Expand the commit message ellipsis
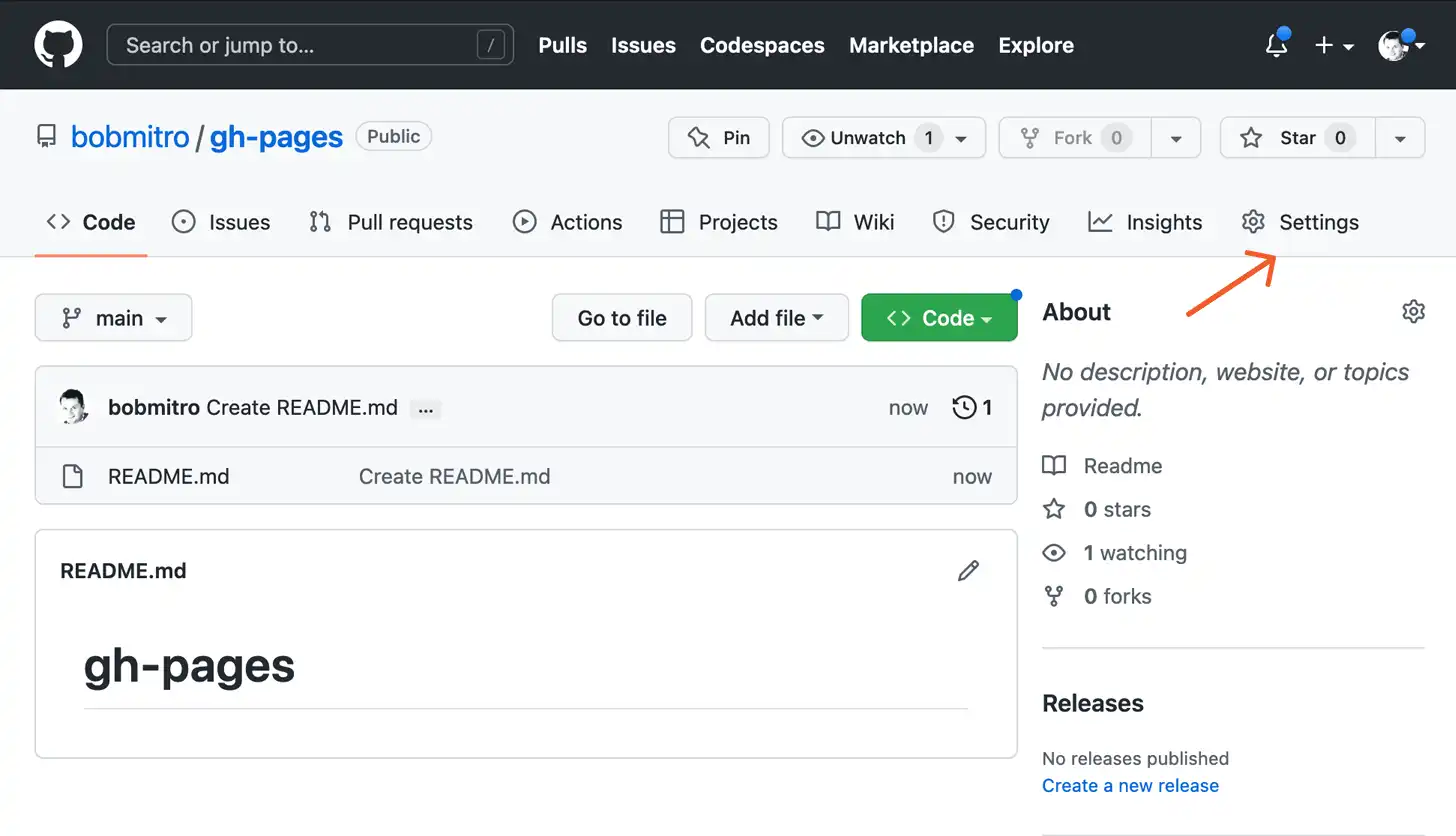Screen dimensions: 1456x836 pyautogui.click(x=426, y=409)
